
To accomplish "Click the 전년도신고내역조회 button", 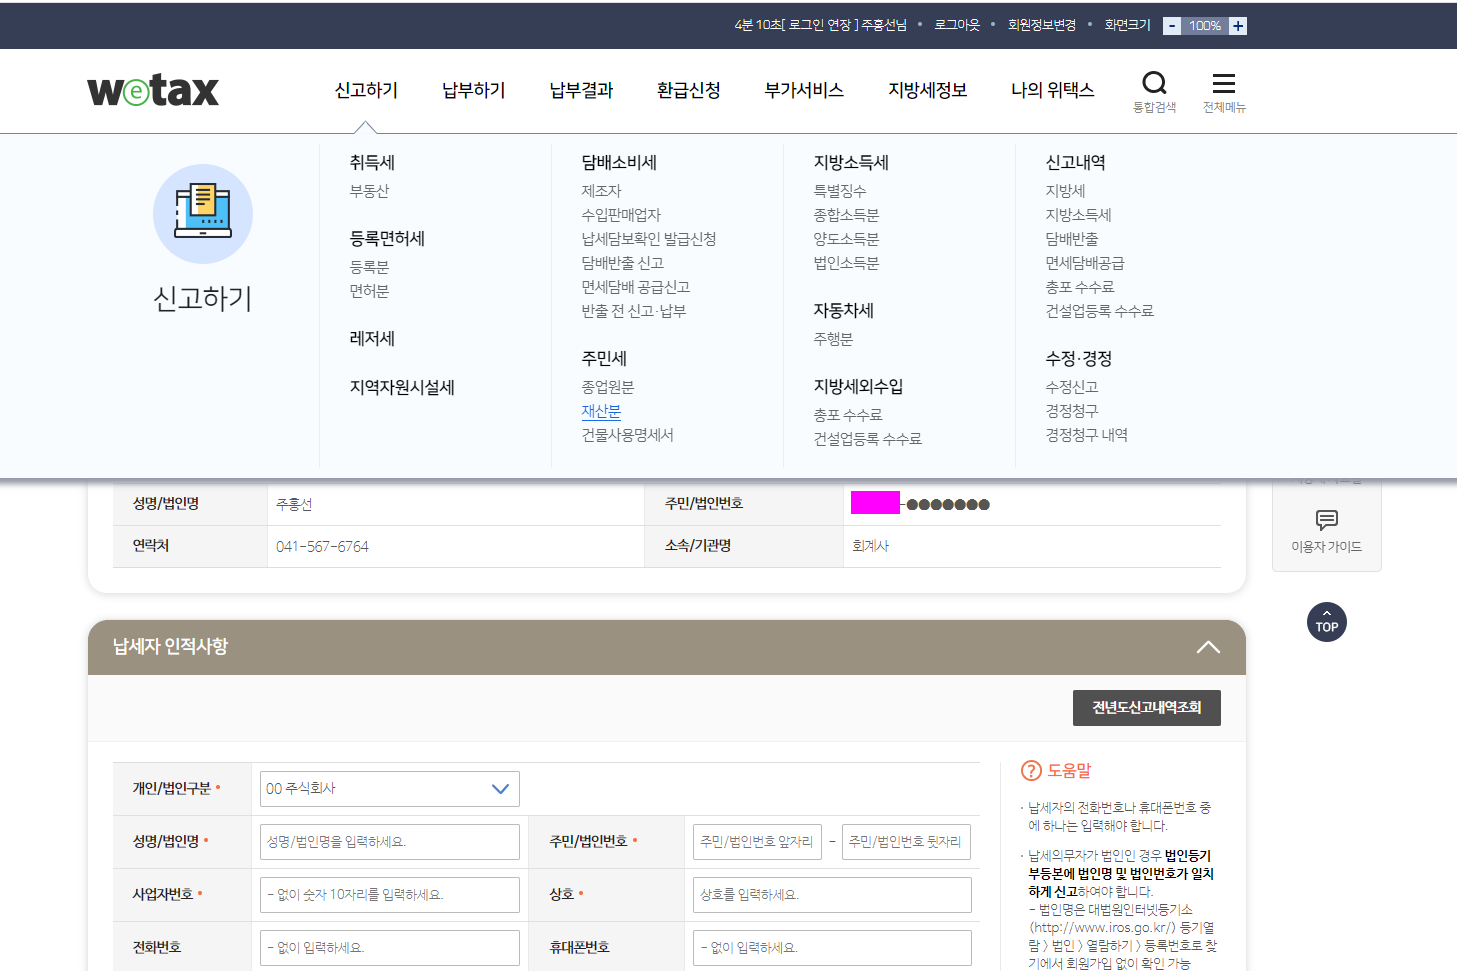I will (x=1146, y=708).
